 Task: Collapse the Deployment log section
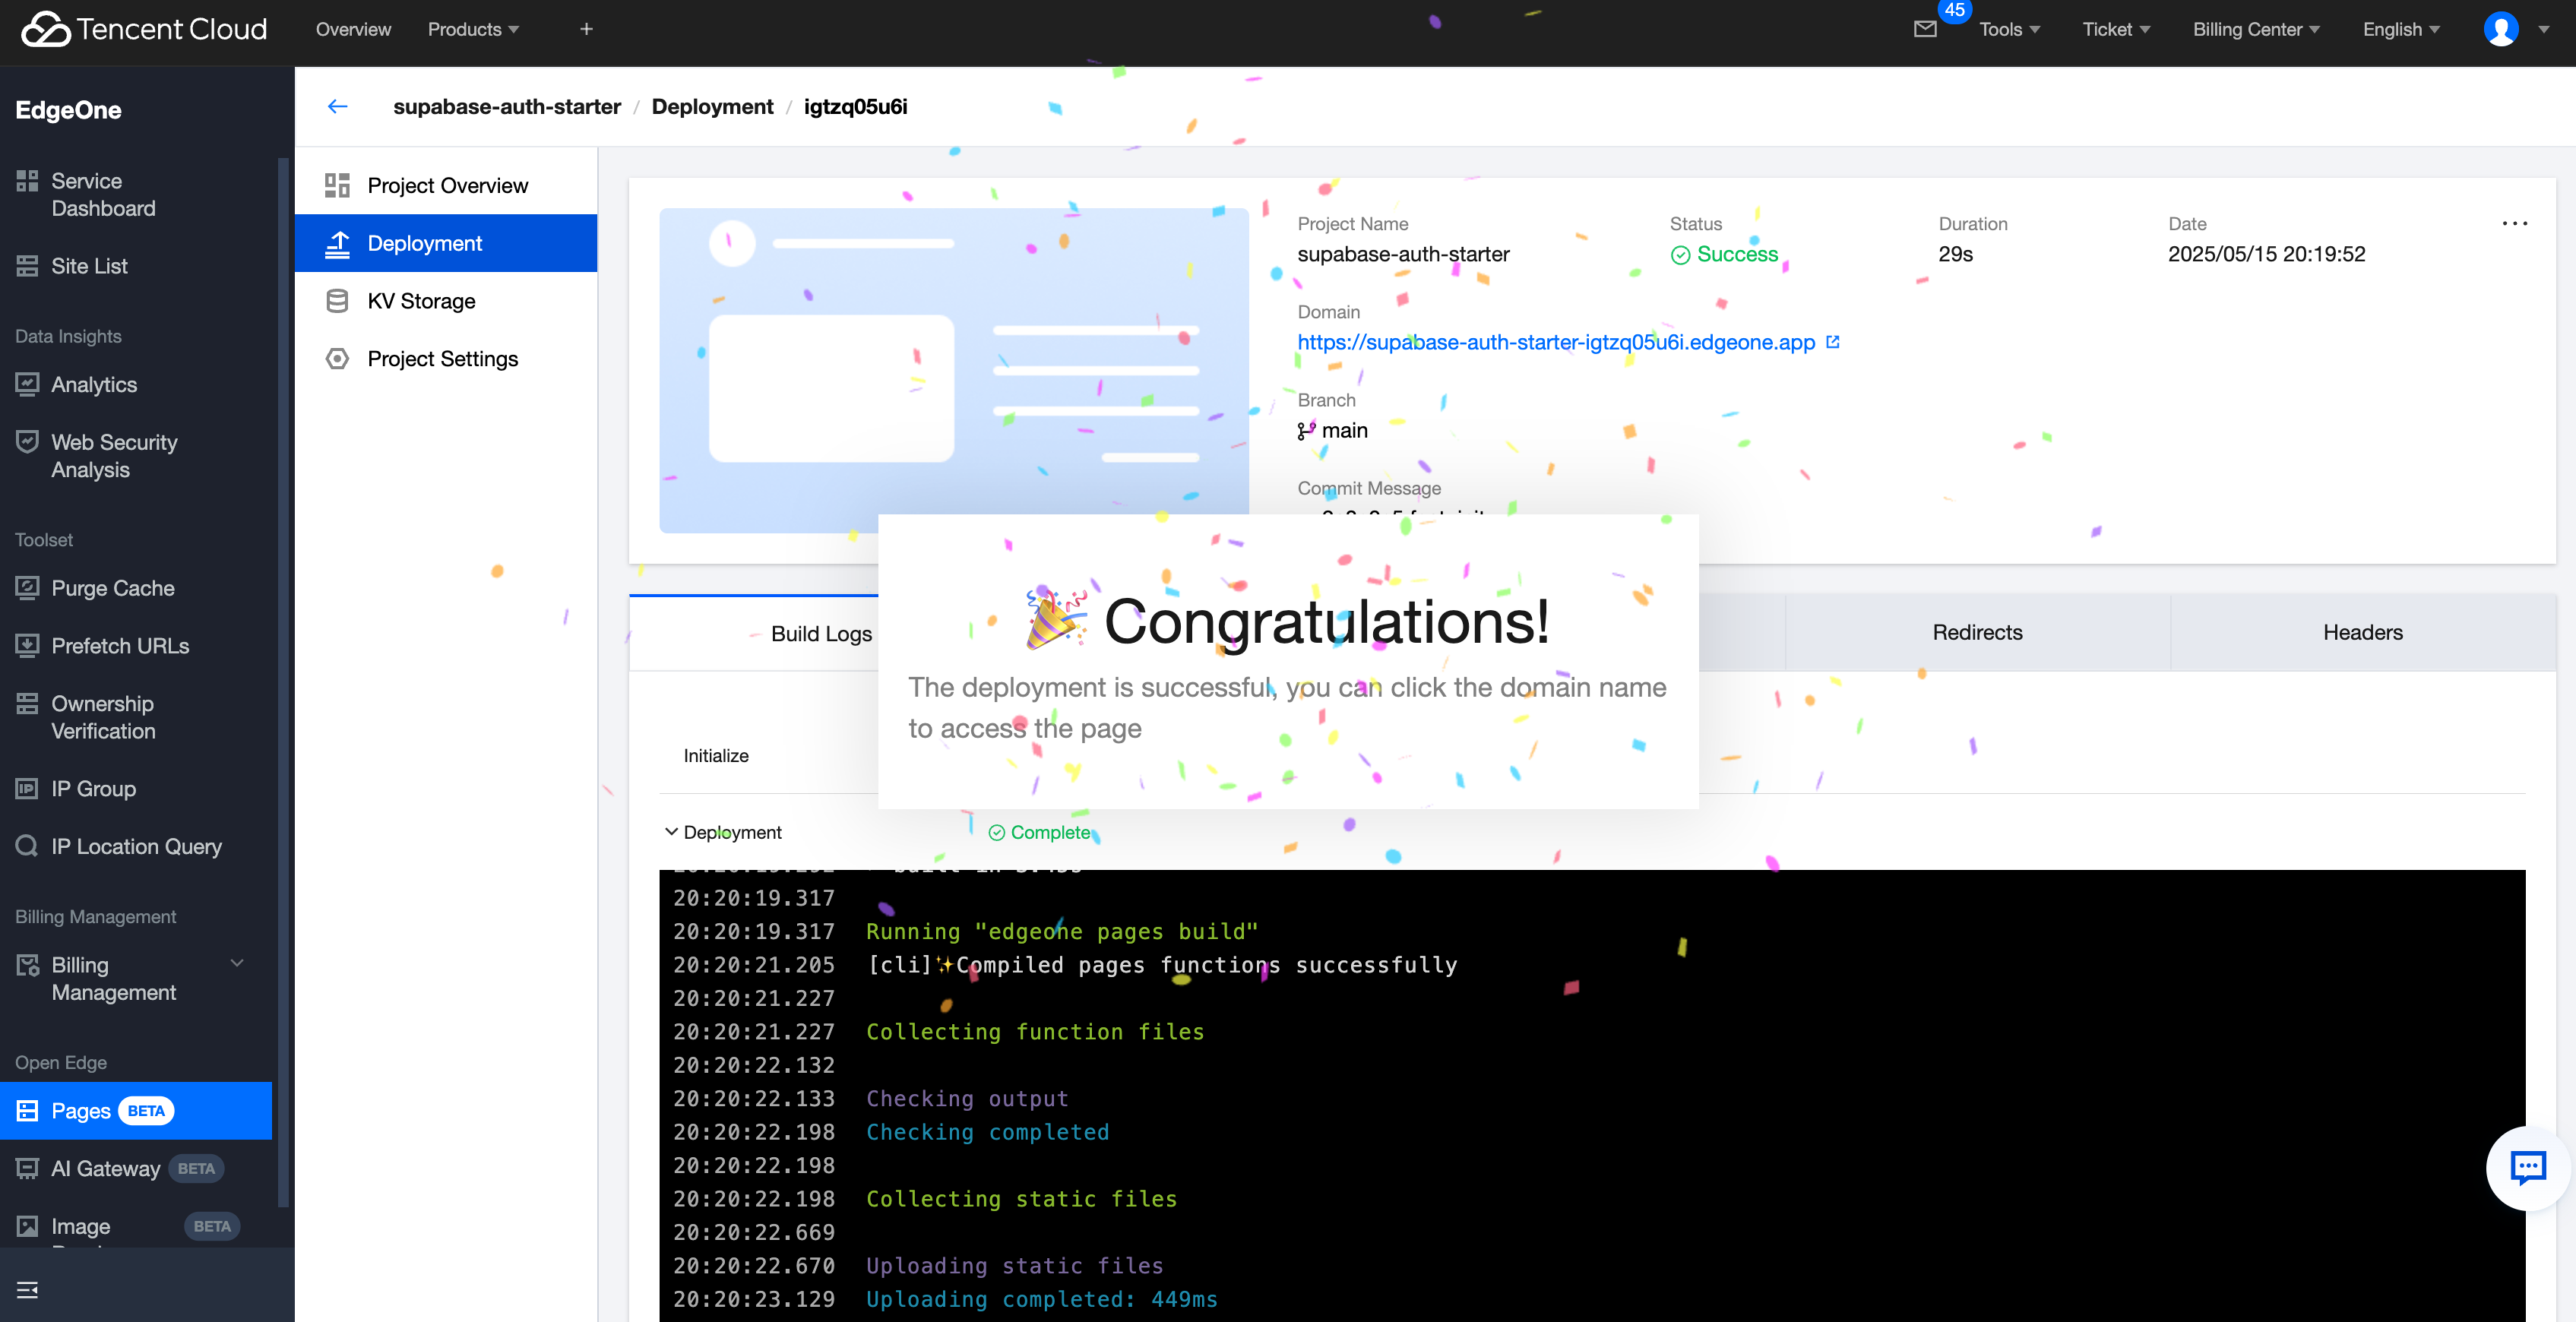(671, 832)
